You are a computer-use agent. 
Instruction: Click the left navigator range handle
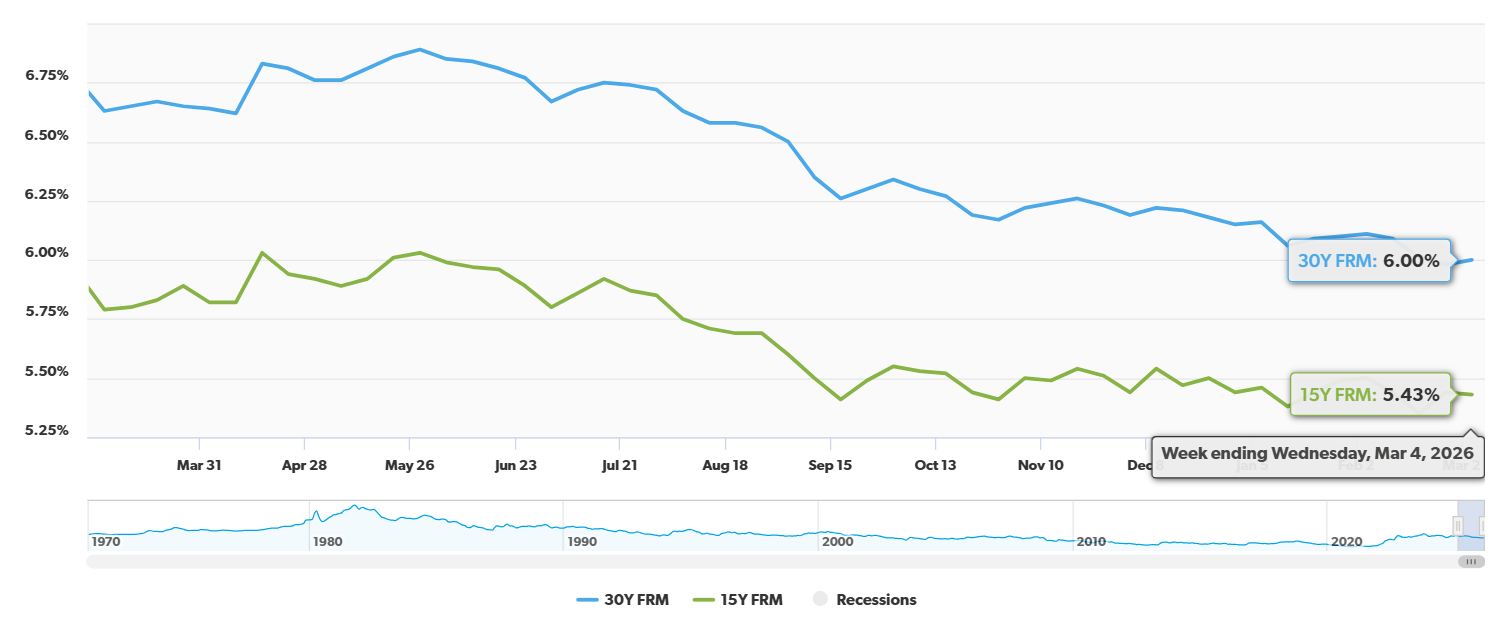point(1458,526)
